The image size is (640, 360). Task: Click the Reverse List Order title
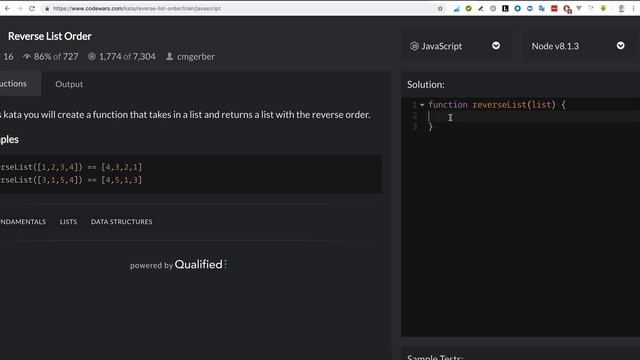point(49,36)
